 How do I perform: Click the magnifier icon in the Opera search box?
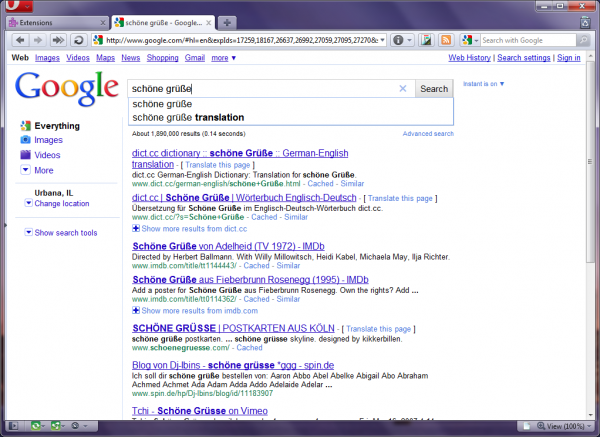click(583, 40)
